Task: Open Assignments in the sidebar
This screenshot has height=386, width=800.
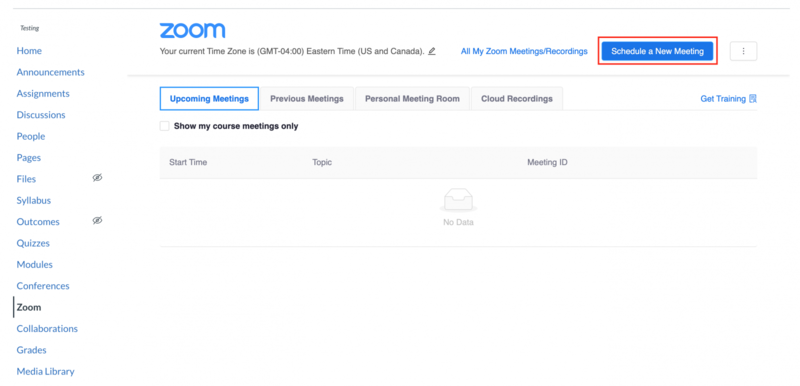Action: point(43,94)
